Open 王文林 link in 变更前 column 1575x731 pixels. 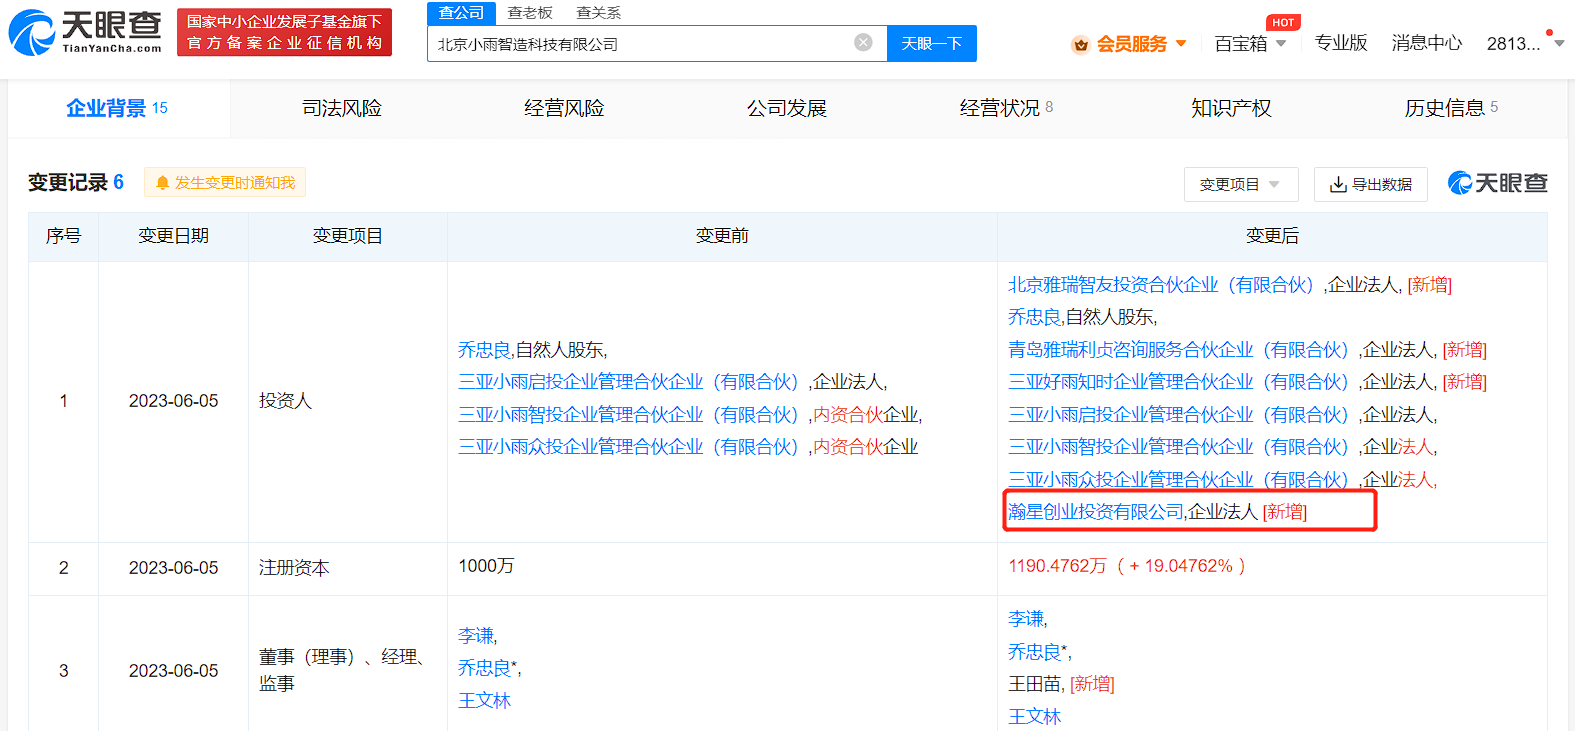tap(485, 701)
